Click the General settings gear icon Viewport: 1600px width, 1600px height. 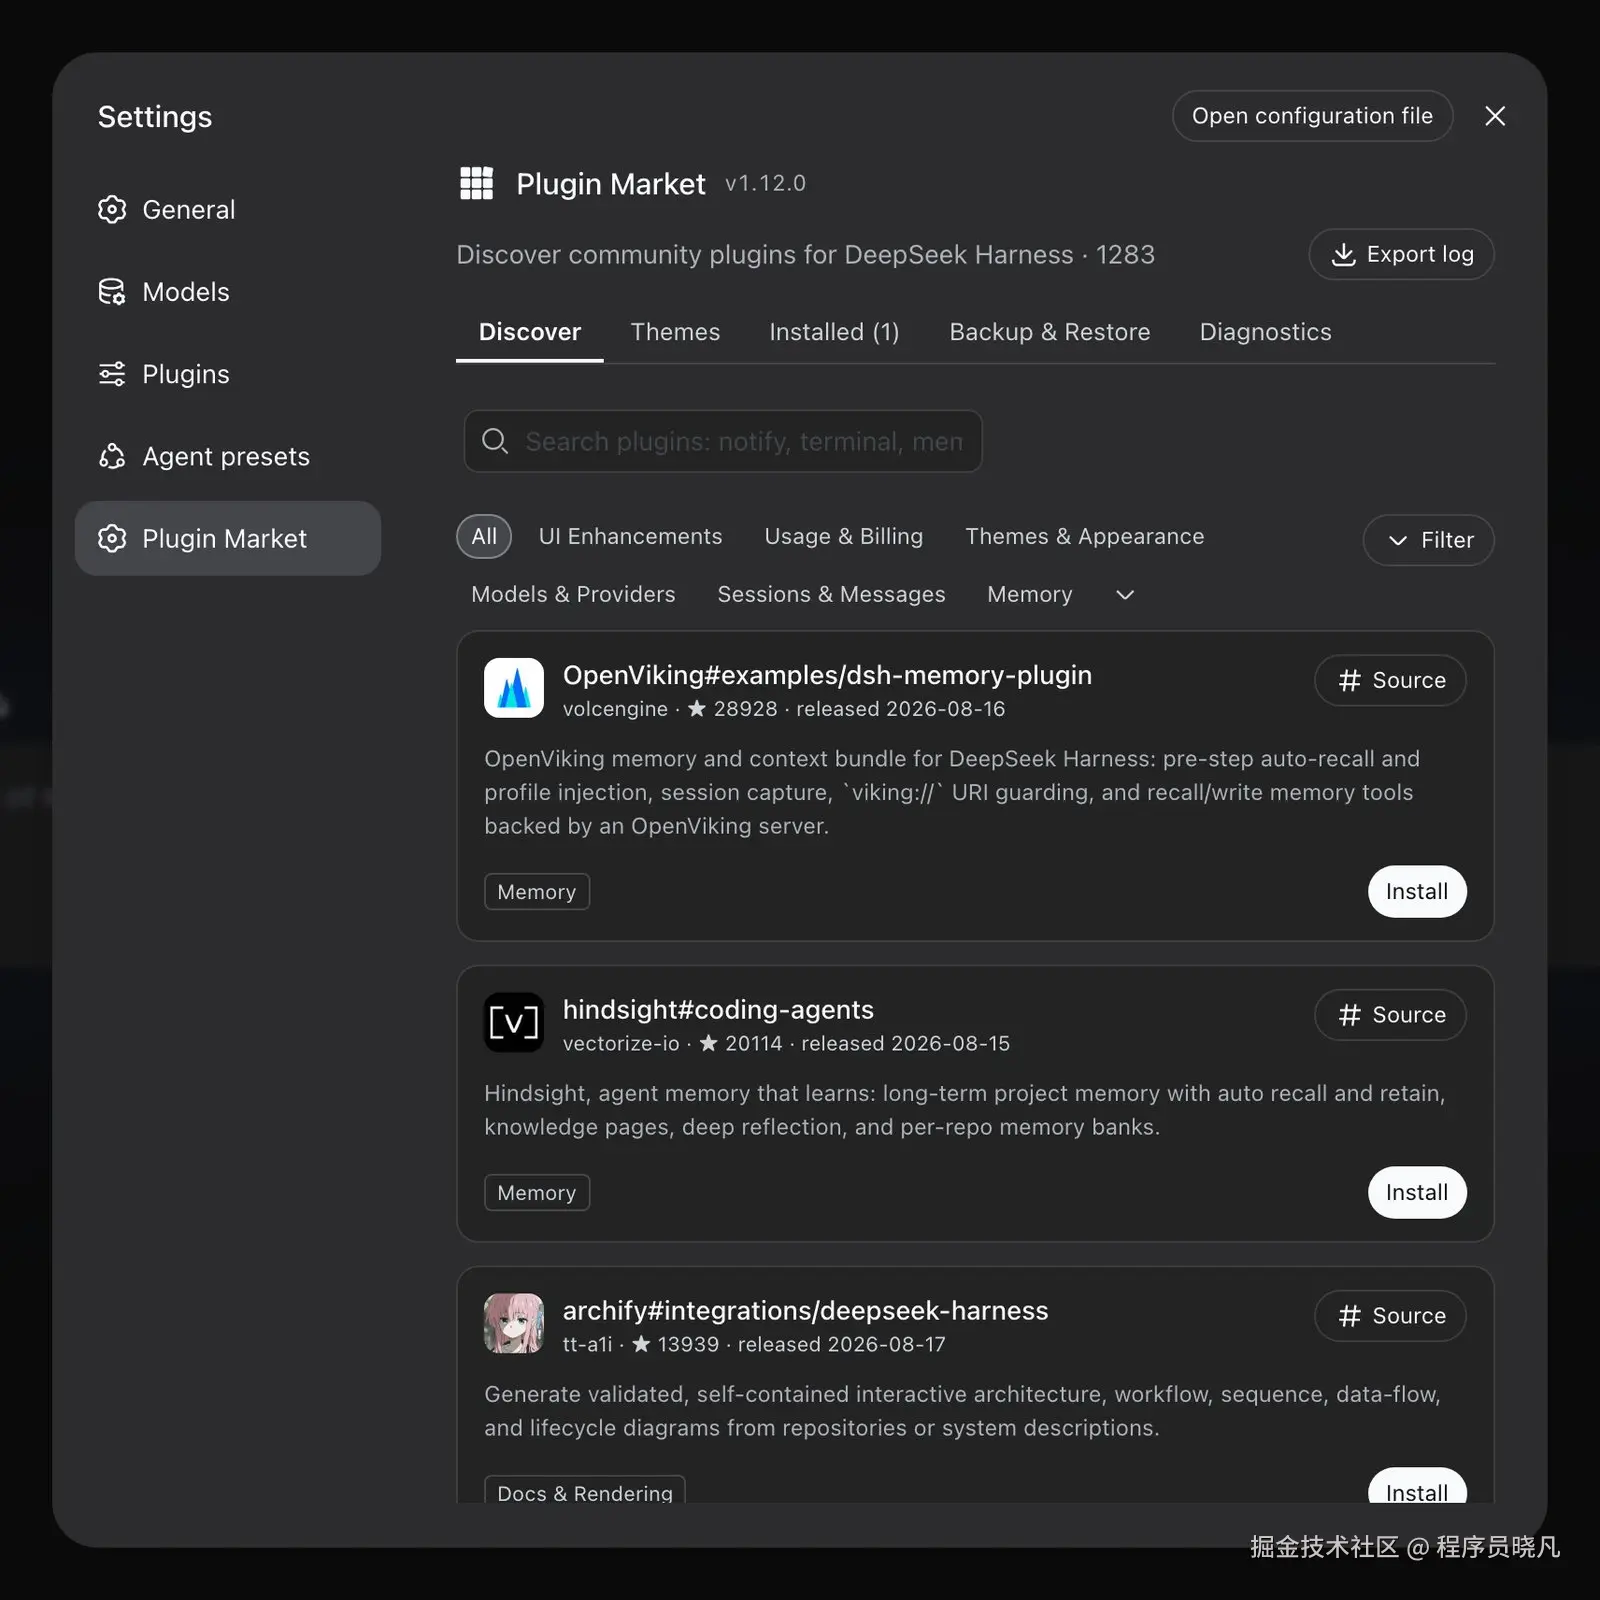(x=112, y=210)
